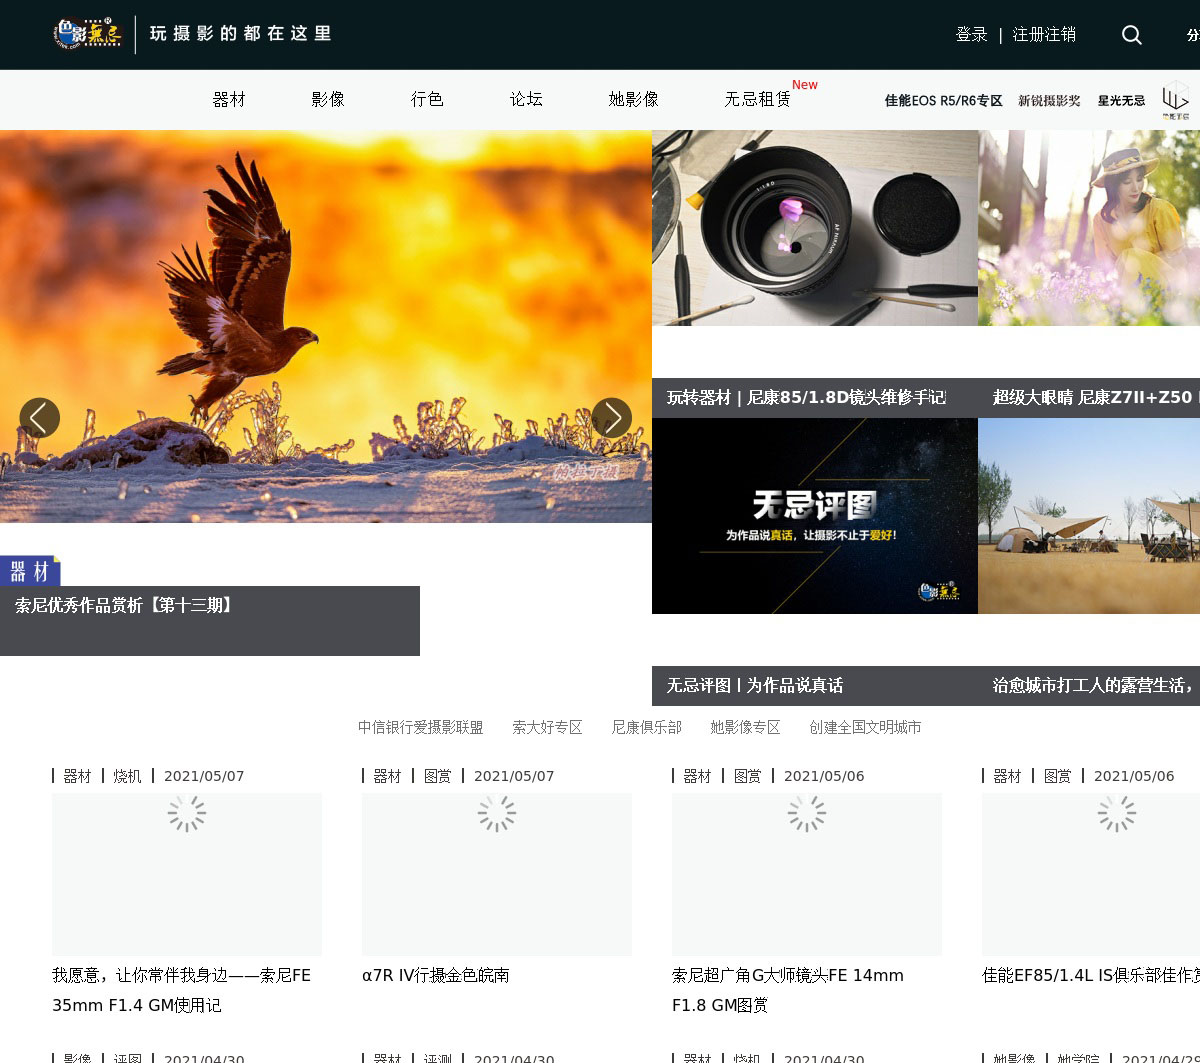
Task: Open article 索尼优秀作品赏析【第十三期】
Action: coord(125,606)
